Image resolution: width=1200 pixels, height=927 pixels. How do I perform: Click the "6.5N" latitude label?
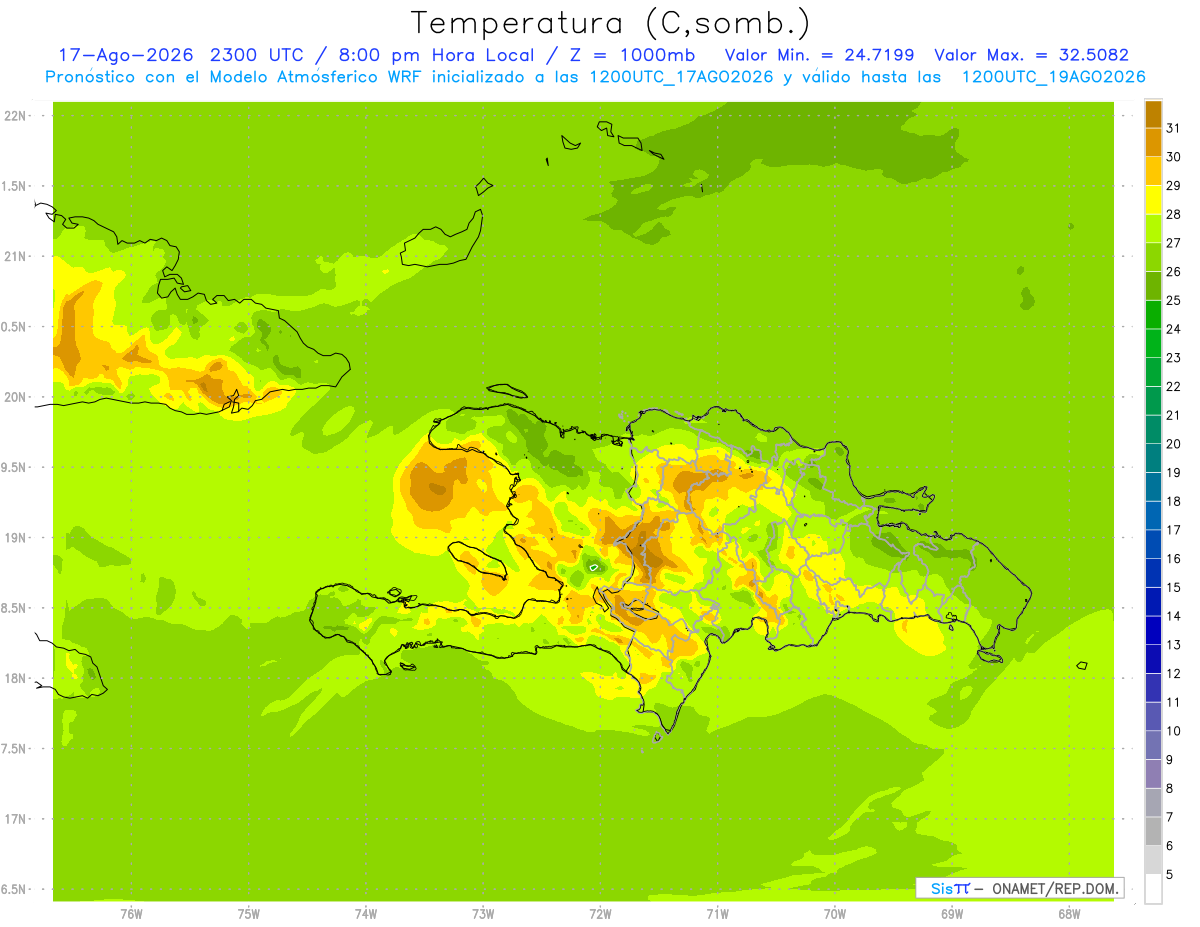click(x=14, y=889)
